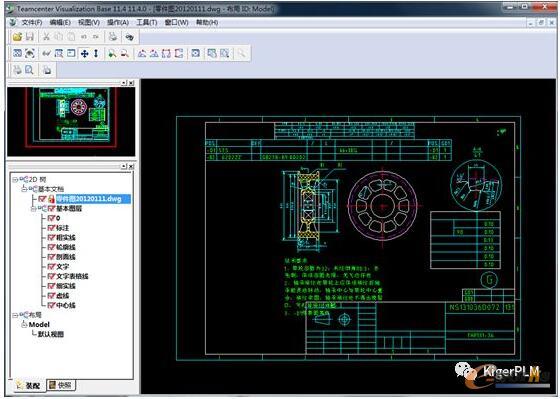Collapse the 2D 树 root node
Screen dimensions: 560x399
15,179
